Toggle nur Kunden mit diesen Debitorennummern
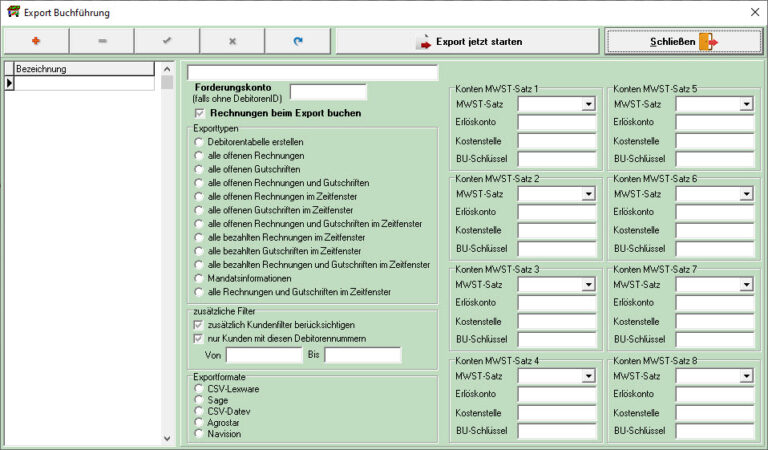Screen dimensions: 768x450 pyautogui.click(x=198, y=338)
